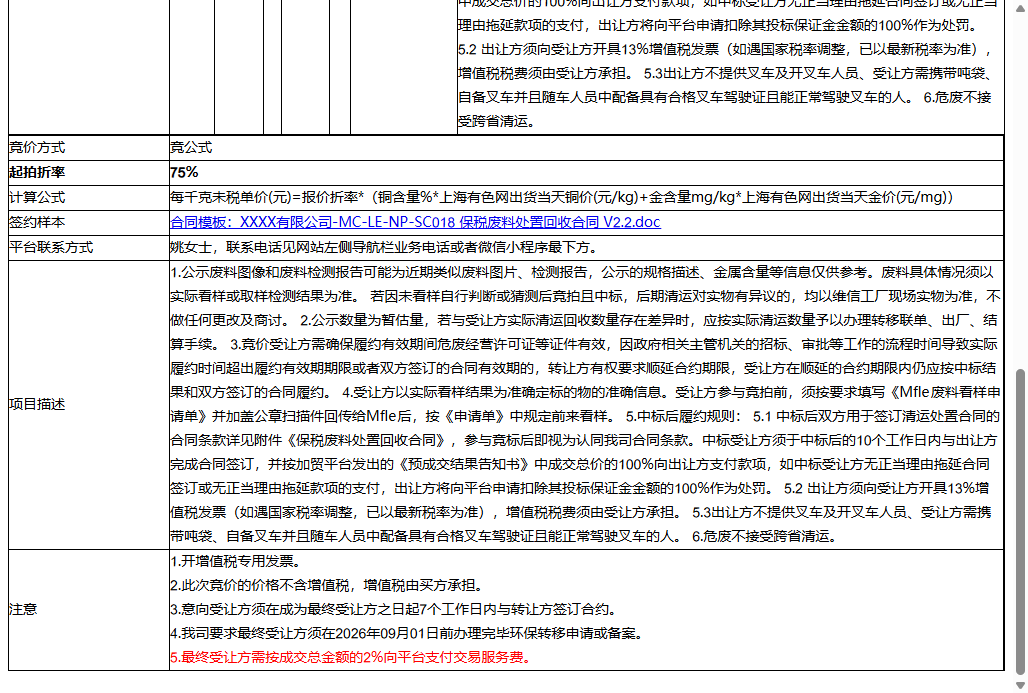1028x693 pixels.
Task: Select the 项目描述 row label
Action: pyautogui.click(x=37, y=405)
